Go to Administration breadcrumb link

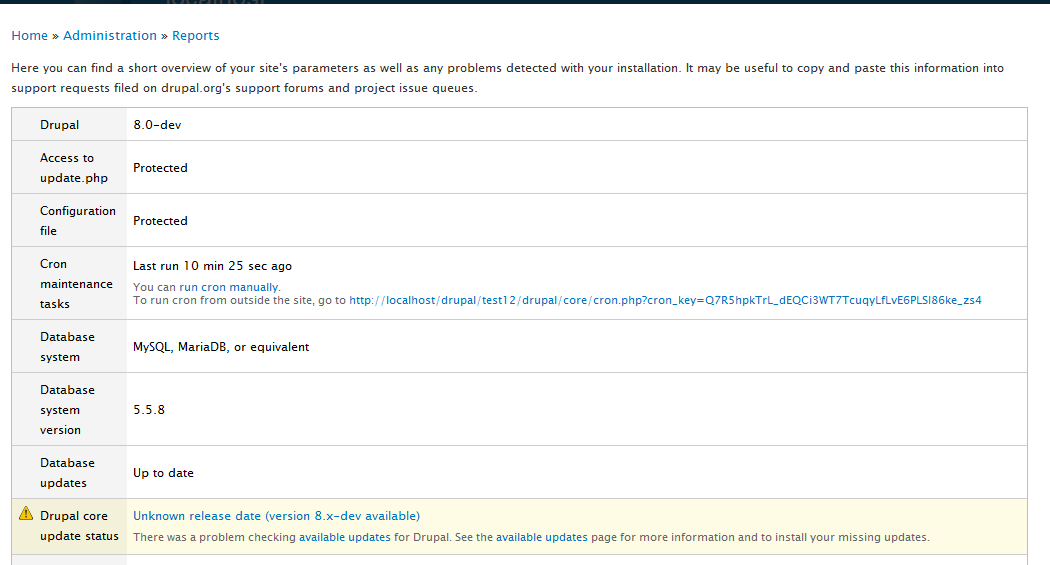click(x=110, y=35)
